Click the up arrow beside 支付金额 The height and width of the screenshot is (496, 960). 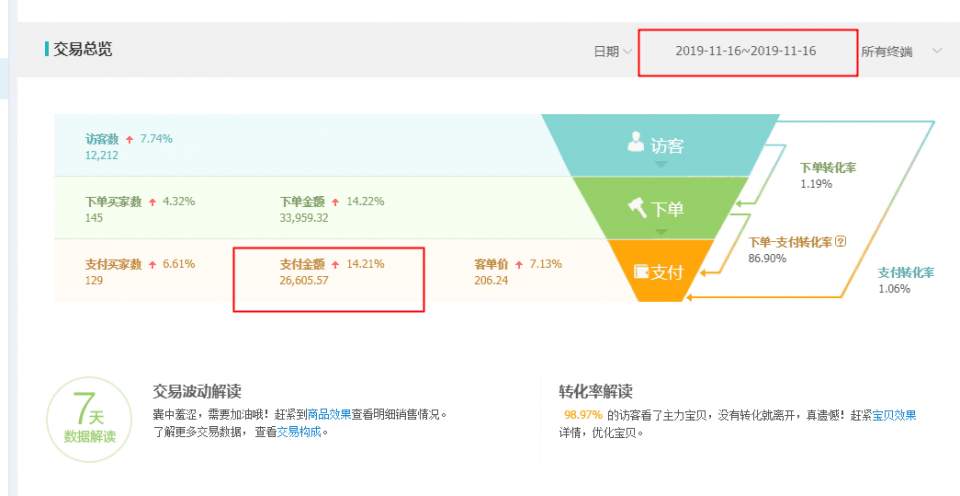click(335, 265)
